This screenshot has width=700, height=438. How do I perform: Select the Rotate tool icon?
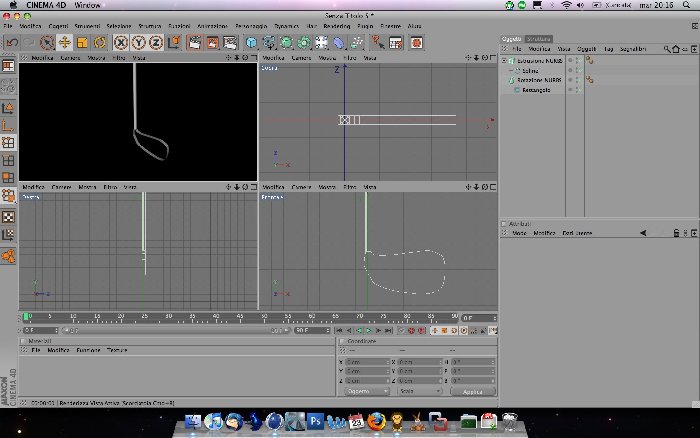pos(100,43)
